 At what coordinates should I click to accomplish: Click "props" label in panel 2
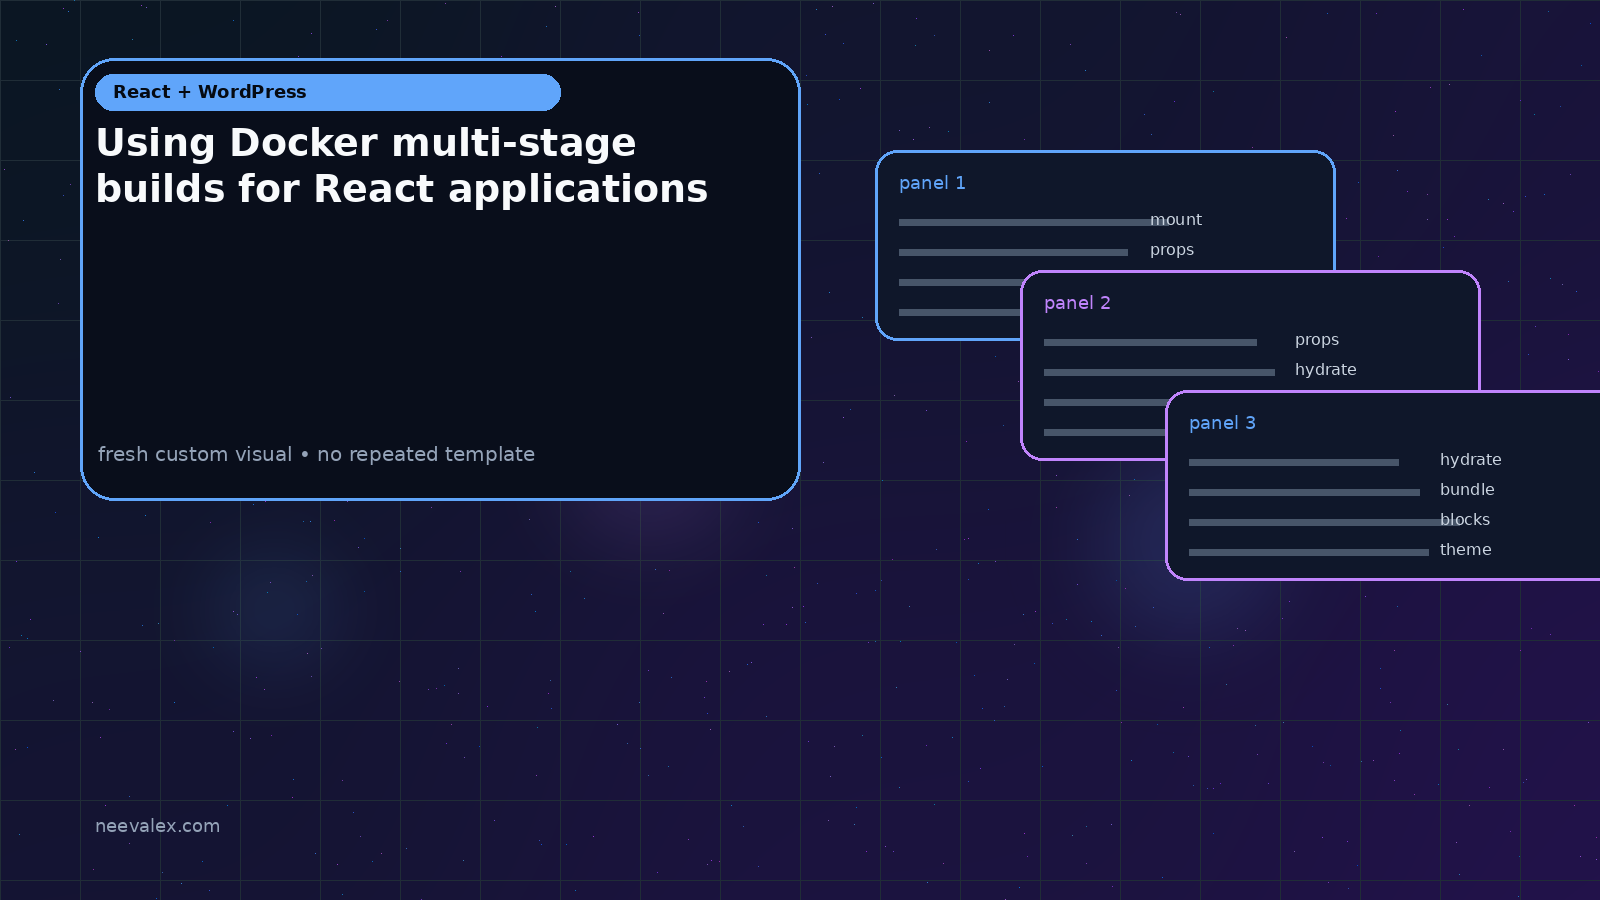point(1317,340)
